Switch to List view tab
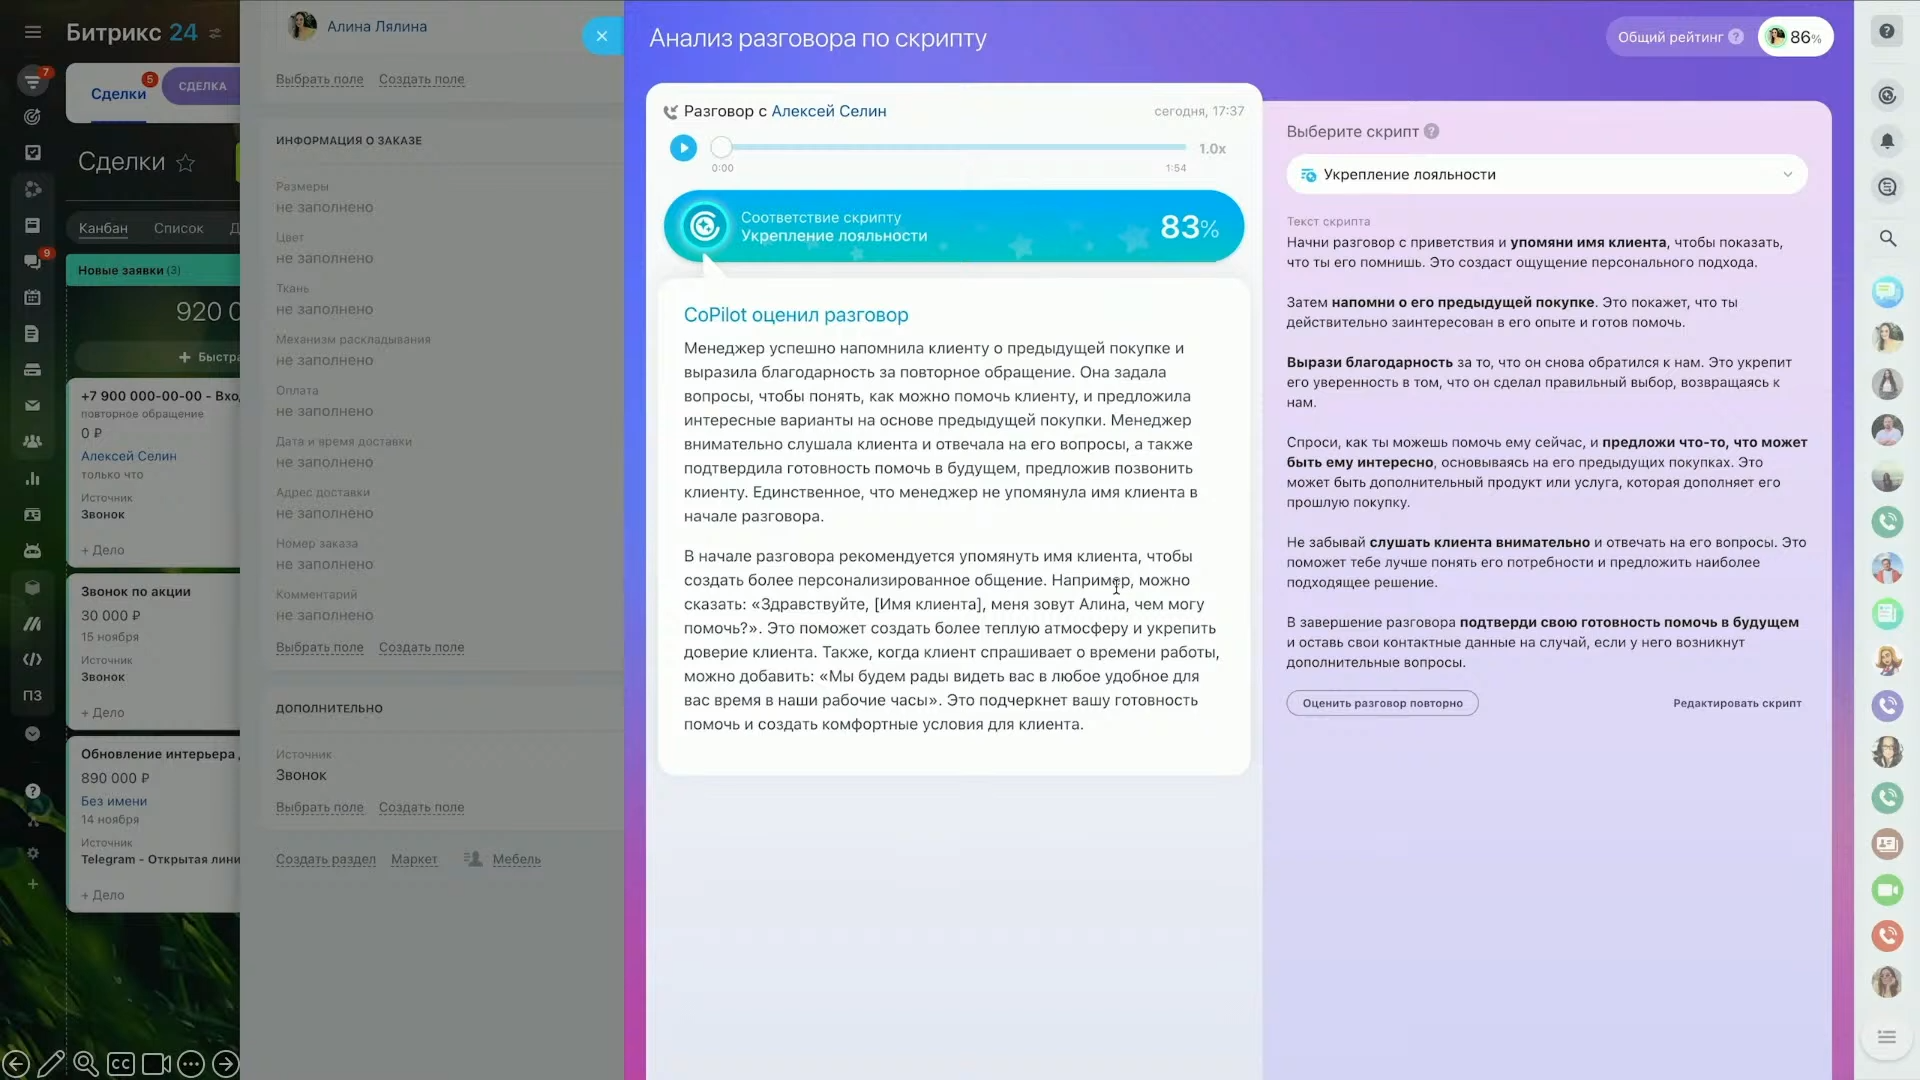1920x1080 pixels. pyautogui.click(x=178, y=228)
